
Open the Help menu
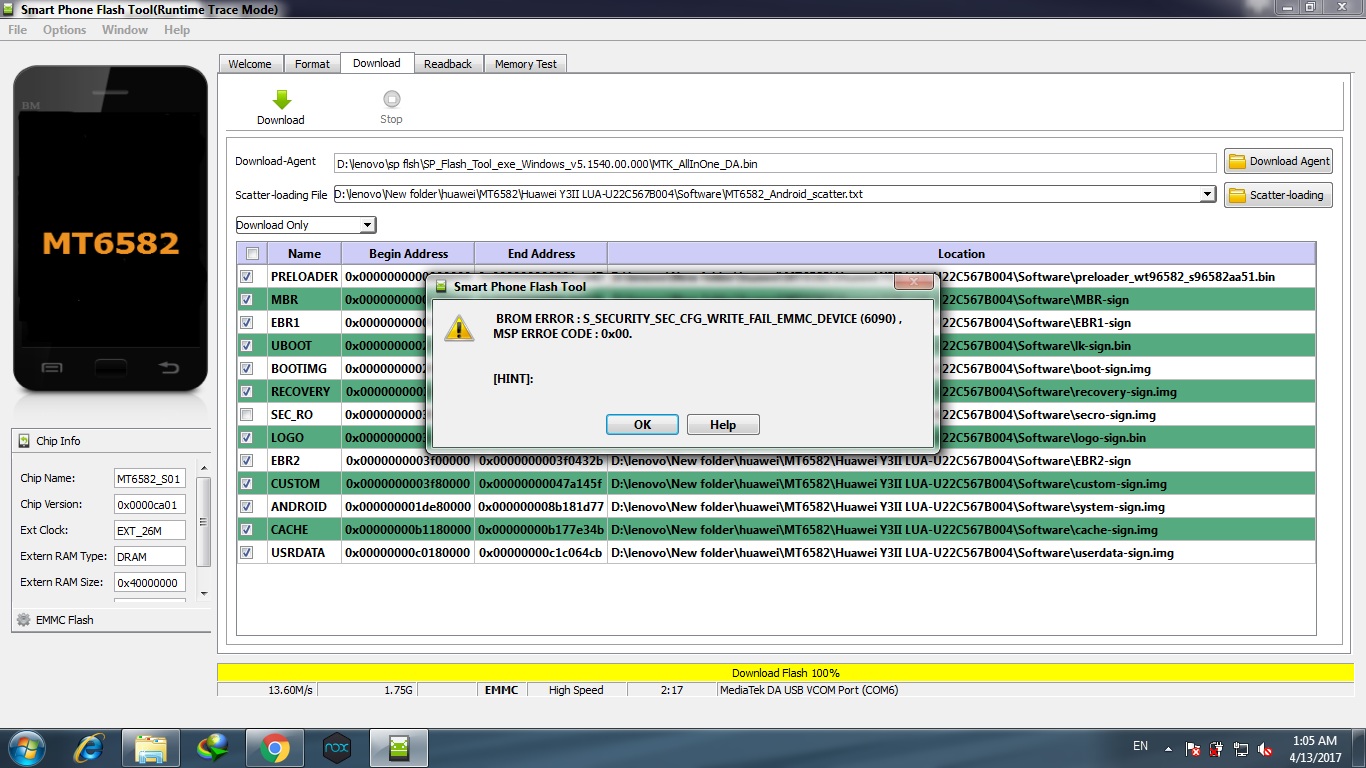(177, 30)
